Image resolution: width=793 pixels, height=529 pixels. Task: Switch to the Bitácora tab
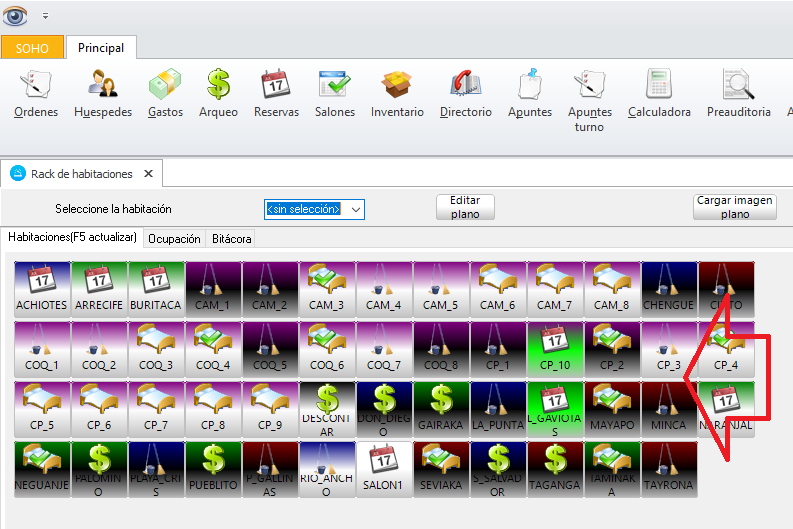point(231,239)
